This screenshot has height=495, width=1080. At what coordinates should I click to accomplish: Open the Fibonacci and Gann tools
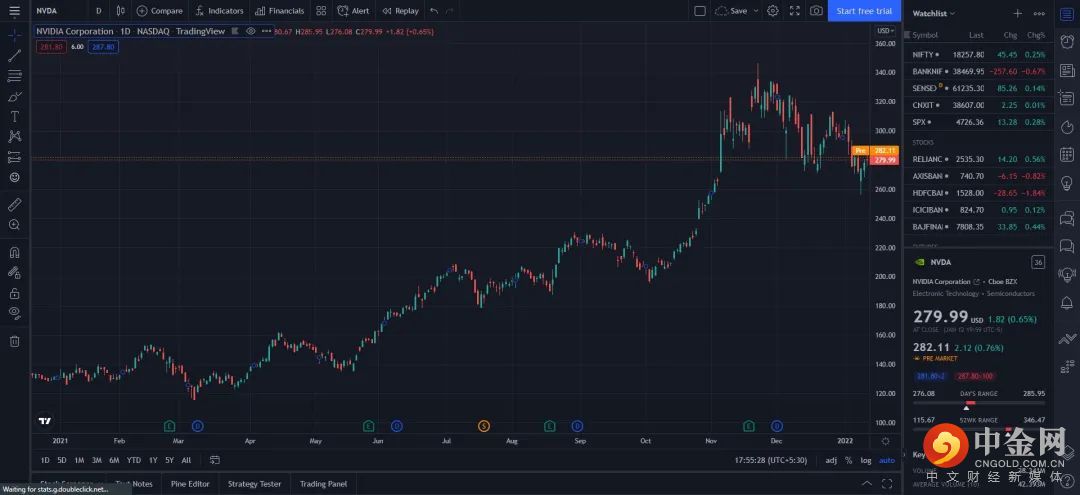pos(14,76)
